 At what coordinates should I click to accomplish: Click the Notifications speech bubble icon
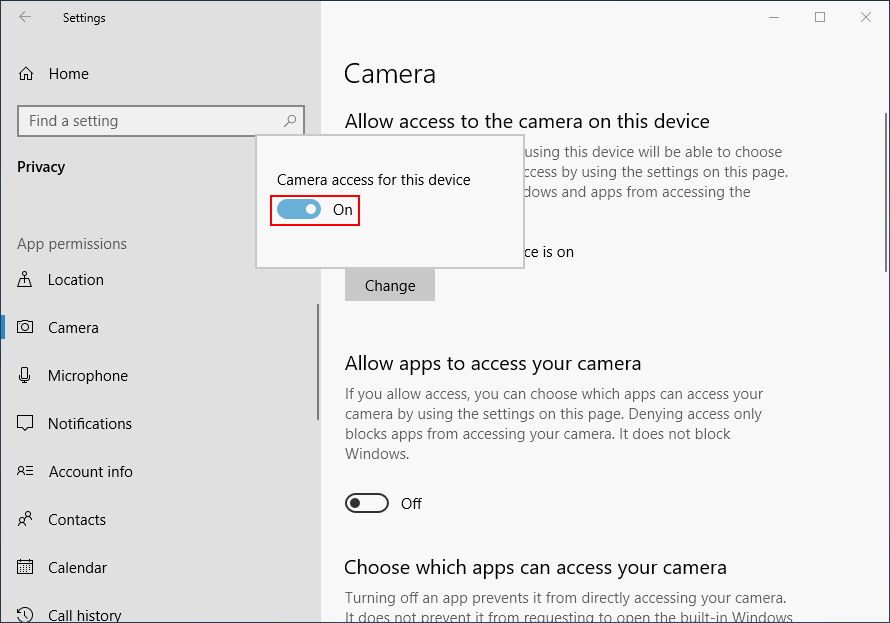pyautogui.click(x=25, y=423)
